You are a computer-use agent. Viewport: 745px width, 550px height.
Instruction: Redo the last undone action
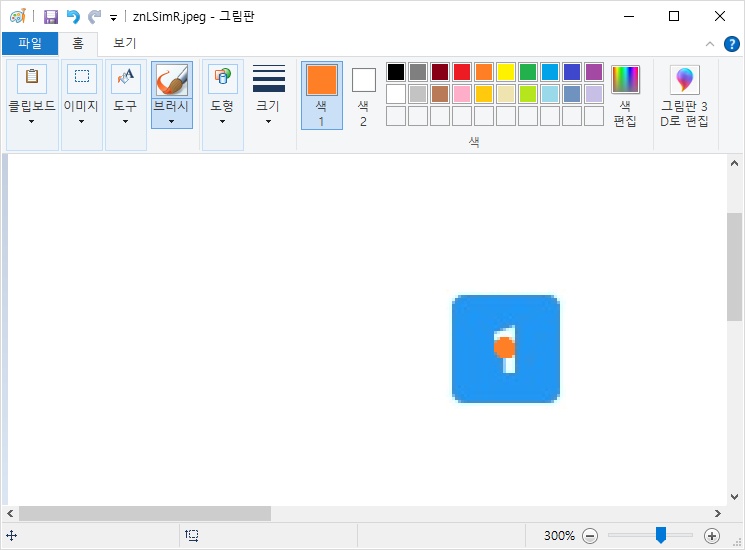(x=95, y=17)
